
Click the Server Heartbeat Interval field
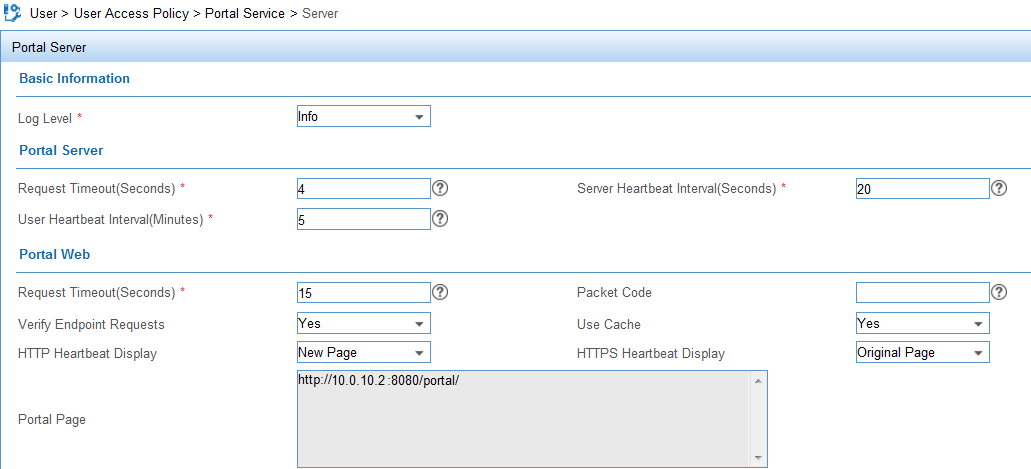(x=923, y=189)
